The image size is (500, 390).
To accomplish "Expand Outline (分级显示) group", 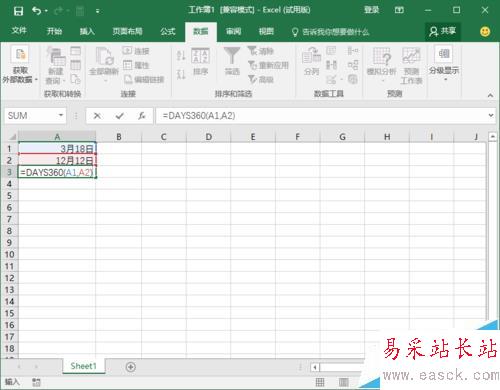I will [444, 63].
